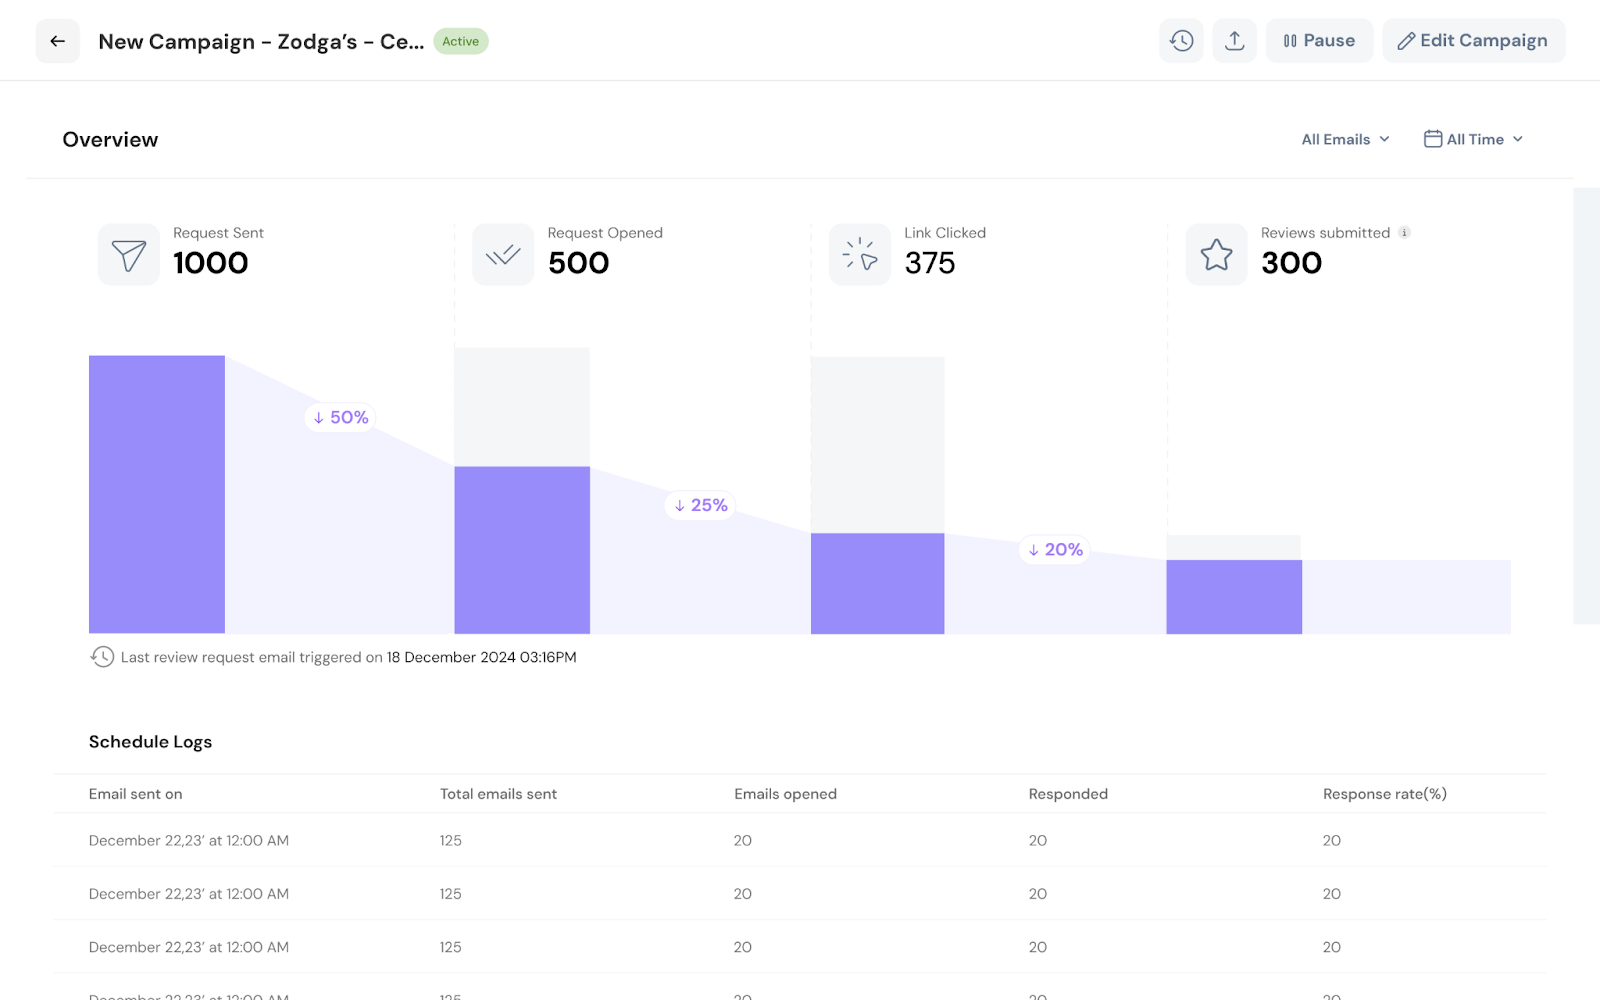The height and width of the screenshot is (1000, 1600).
Task: Click the export upload icon
Action: 1234,41
